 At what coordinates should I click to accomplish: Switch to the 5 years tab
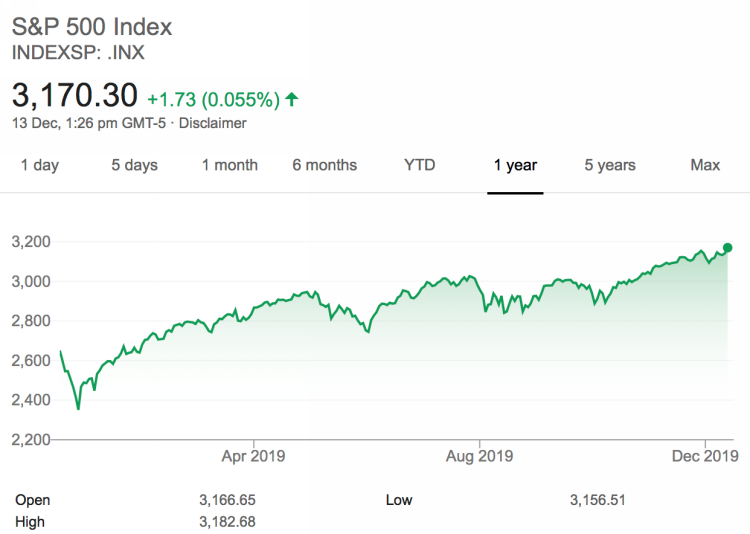(x=610, y=165)
